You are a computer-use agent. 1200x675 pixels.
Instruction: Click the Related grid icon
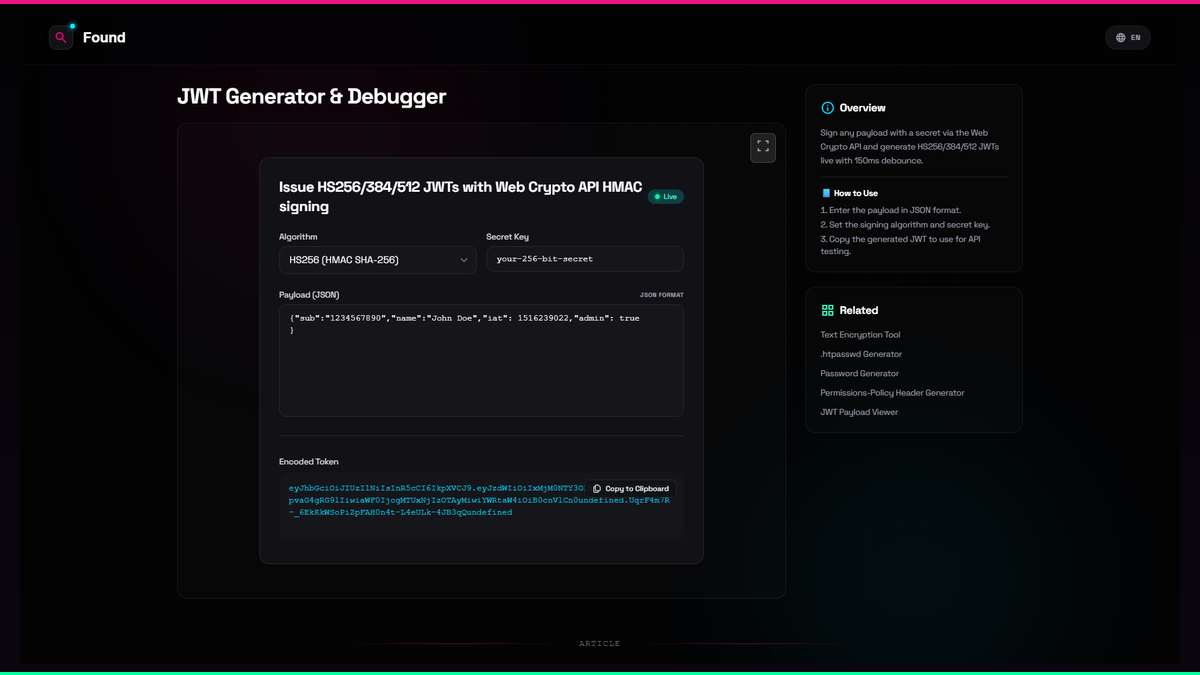pos(827,311)
